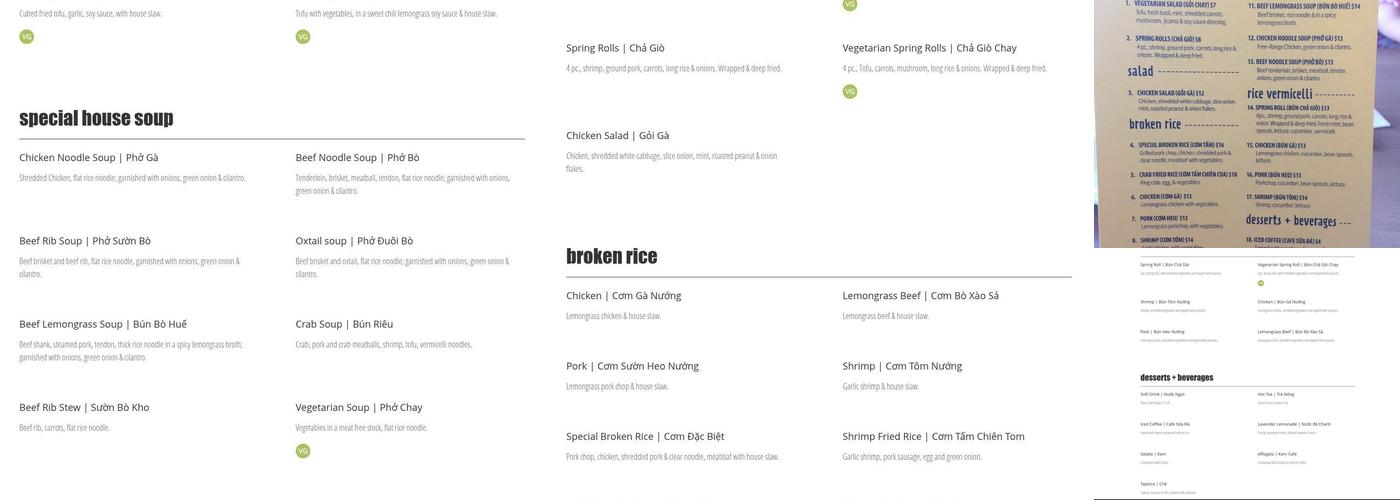Select Crab Soup | Bún Riêu item

point(344,324)
